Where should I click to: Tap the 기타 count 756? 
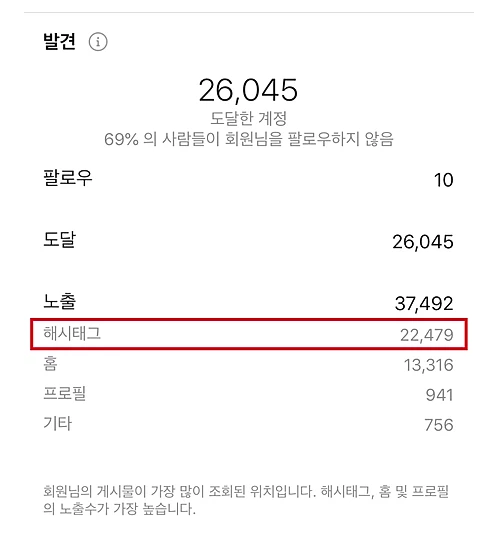[x=439, y=425]
